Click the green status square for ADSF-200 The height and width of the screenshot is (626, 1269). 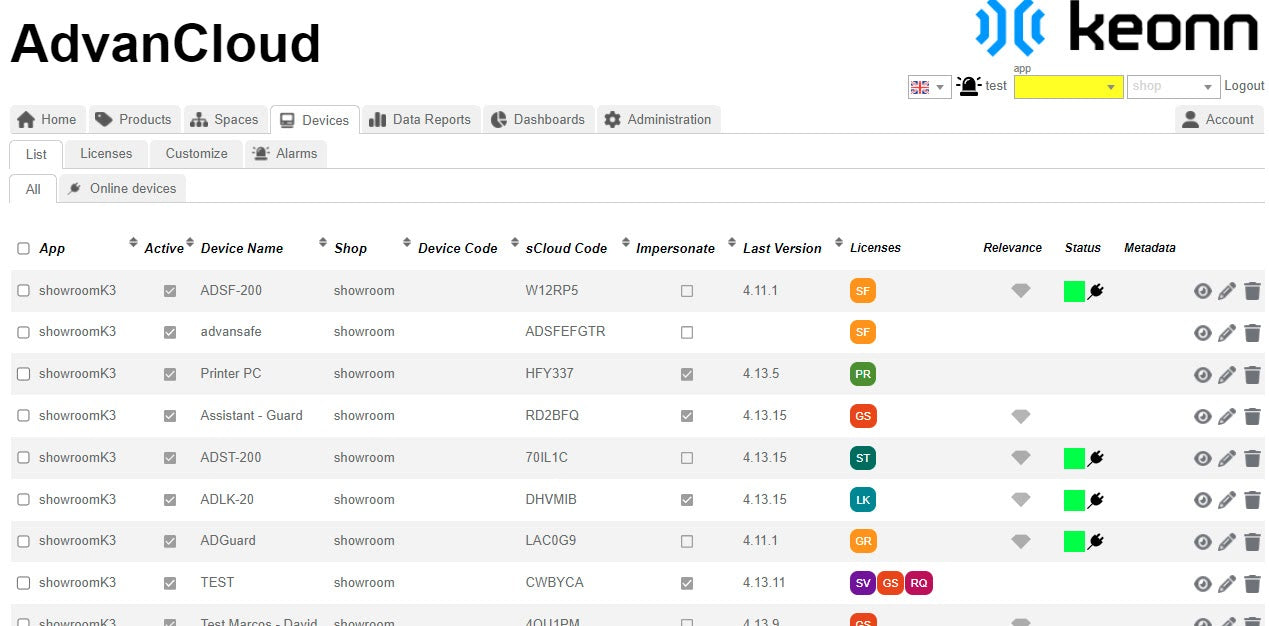1075,291
